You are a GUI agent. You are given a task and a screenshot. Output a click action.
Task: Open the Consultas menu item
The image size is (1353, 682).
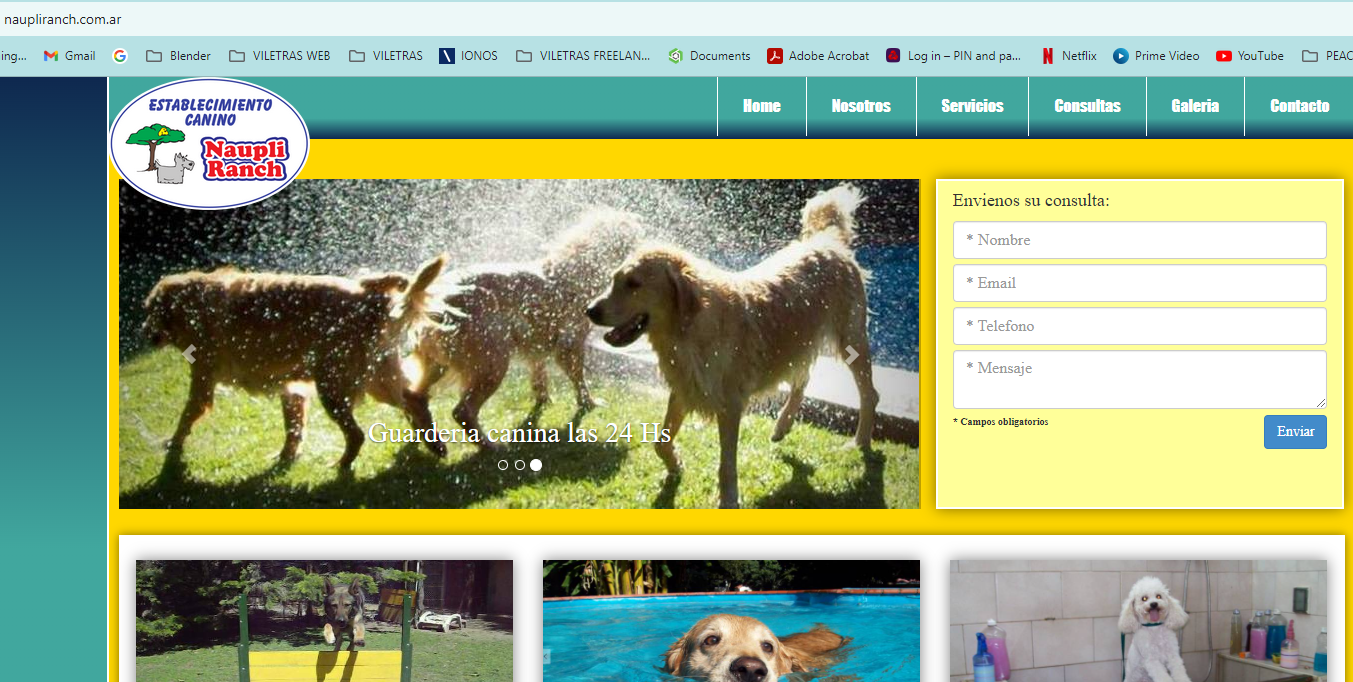1087,106
